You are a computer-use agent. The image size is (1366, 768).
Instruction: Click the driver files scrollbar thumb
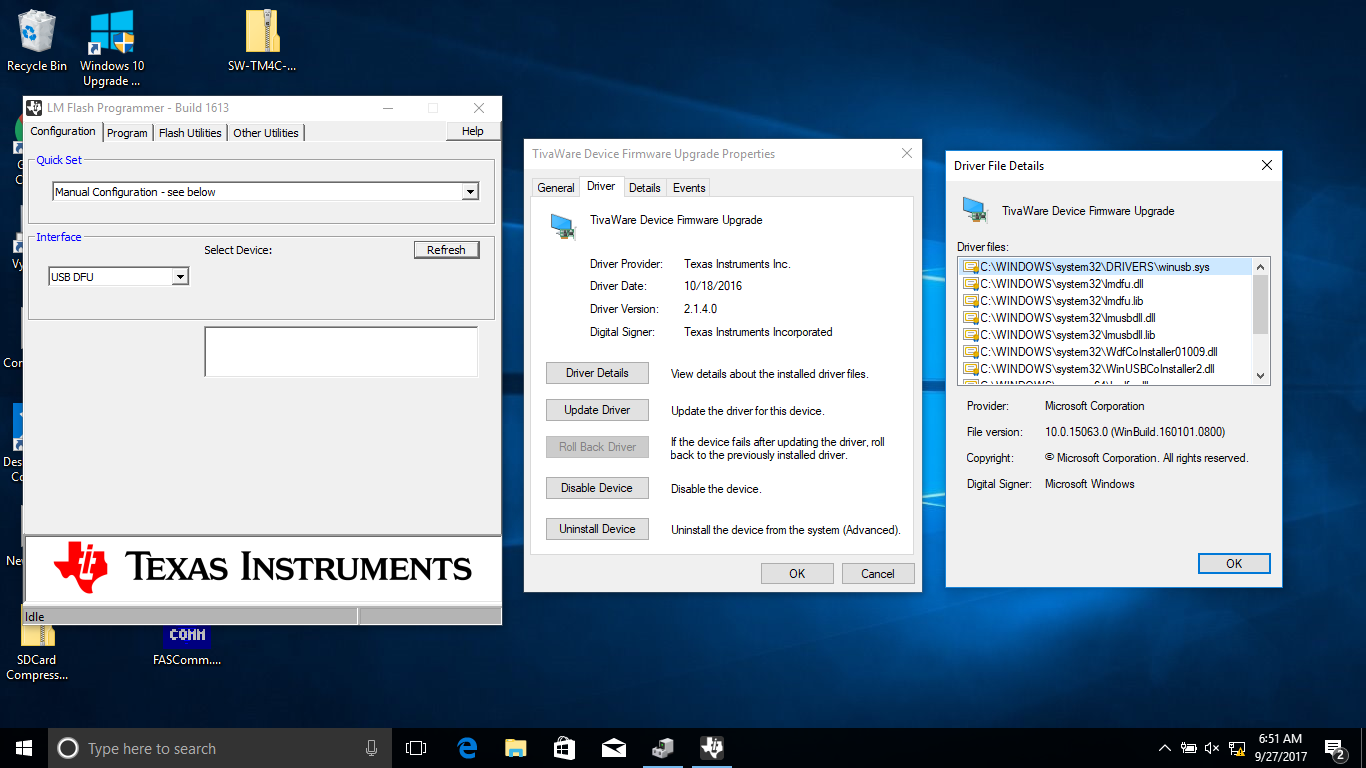pos(1261,304)
